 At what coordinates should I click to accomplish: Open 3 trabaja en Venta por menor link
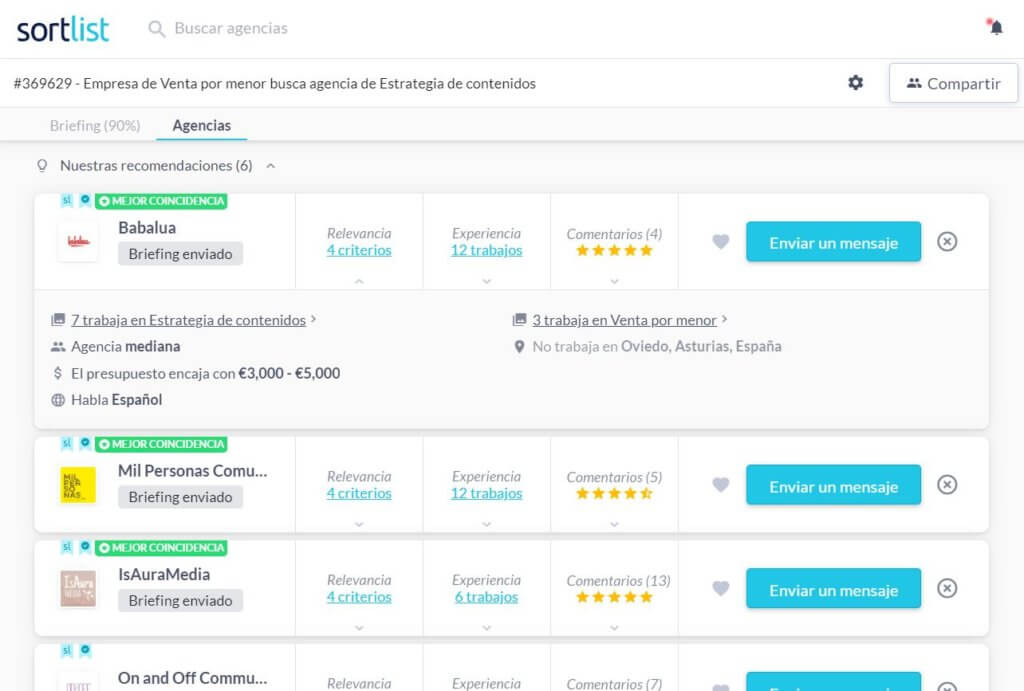pos(624,320)
